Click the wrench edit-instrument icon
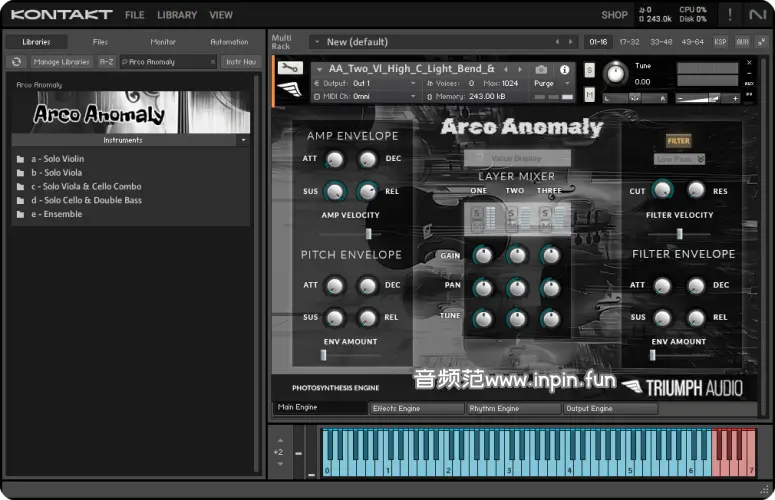 (x=290, y=68)
